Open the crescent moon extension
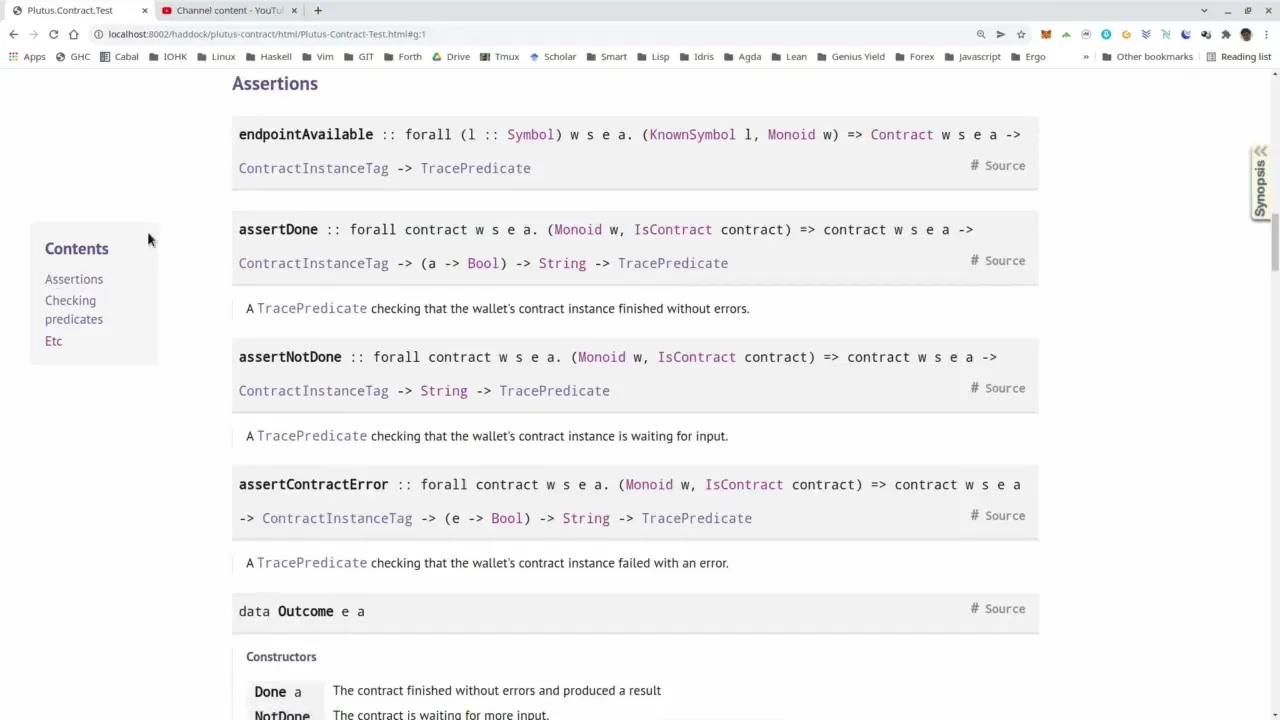Screen dimensions: 1280x720 pos(1186,33)
